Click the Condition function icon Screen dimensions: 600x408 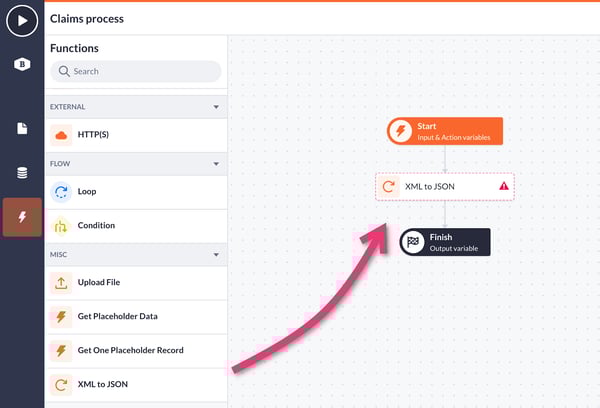point(61,226)
